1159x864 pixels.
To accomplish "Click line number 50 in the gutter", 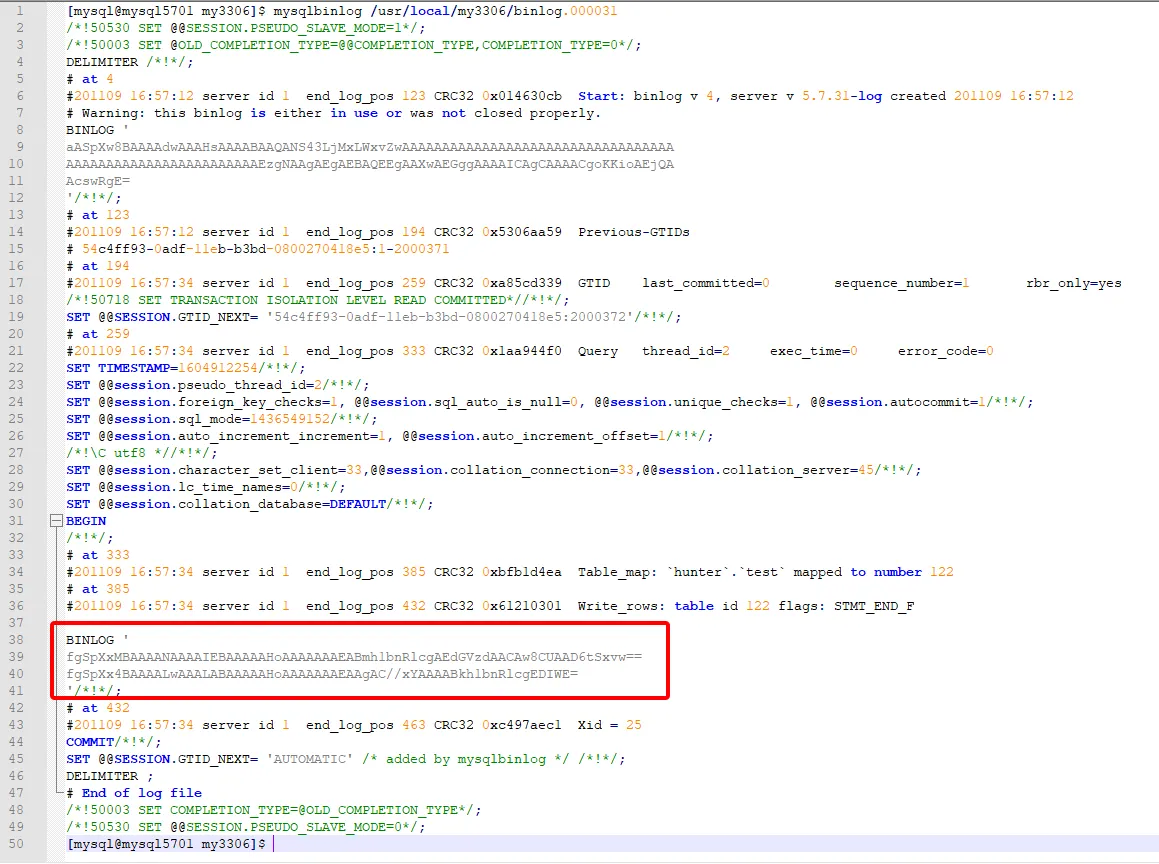I will coord(16,844).
